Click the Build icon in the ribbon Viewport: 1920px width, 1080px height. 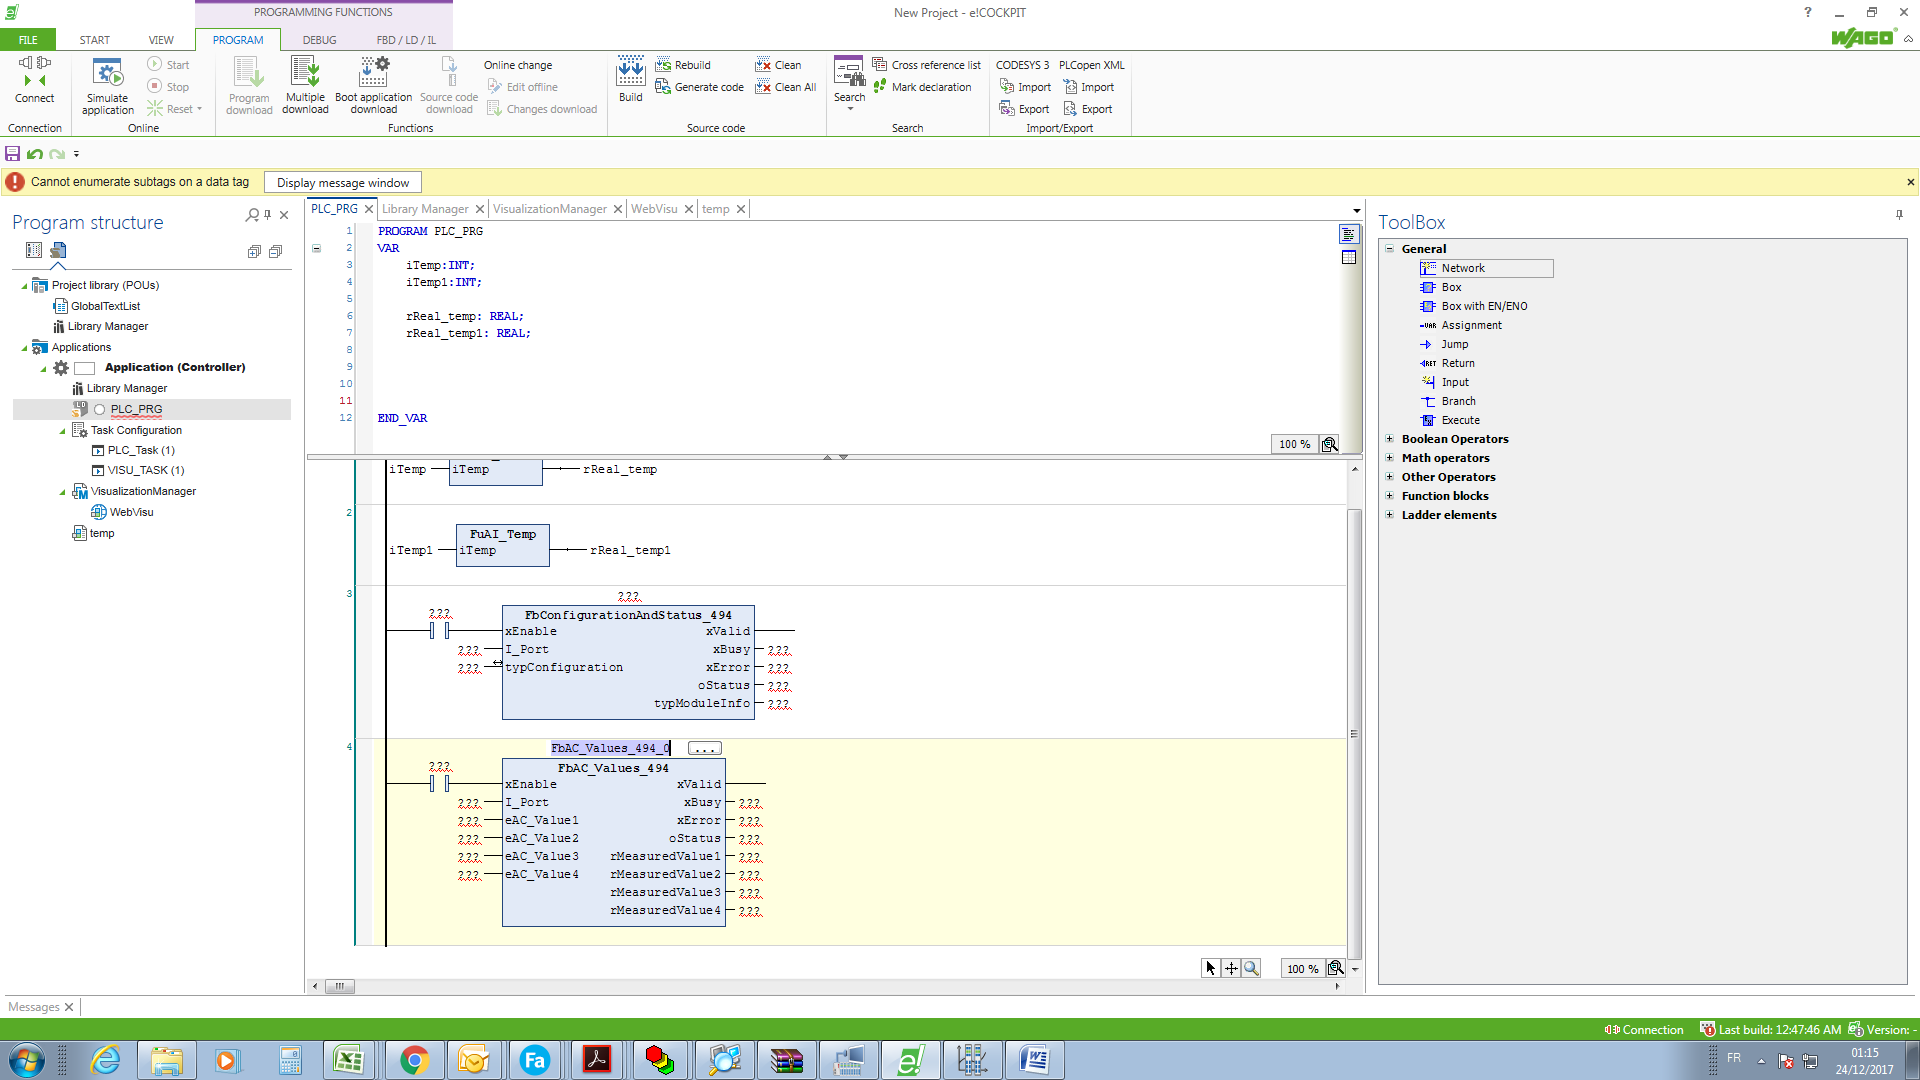(x=630, y=73)
